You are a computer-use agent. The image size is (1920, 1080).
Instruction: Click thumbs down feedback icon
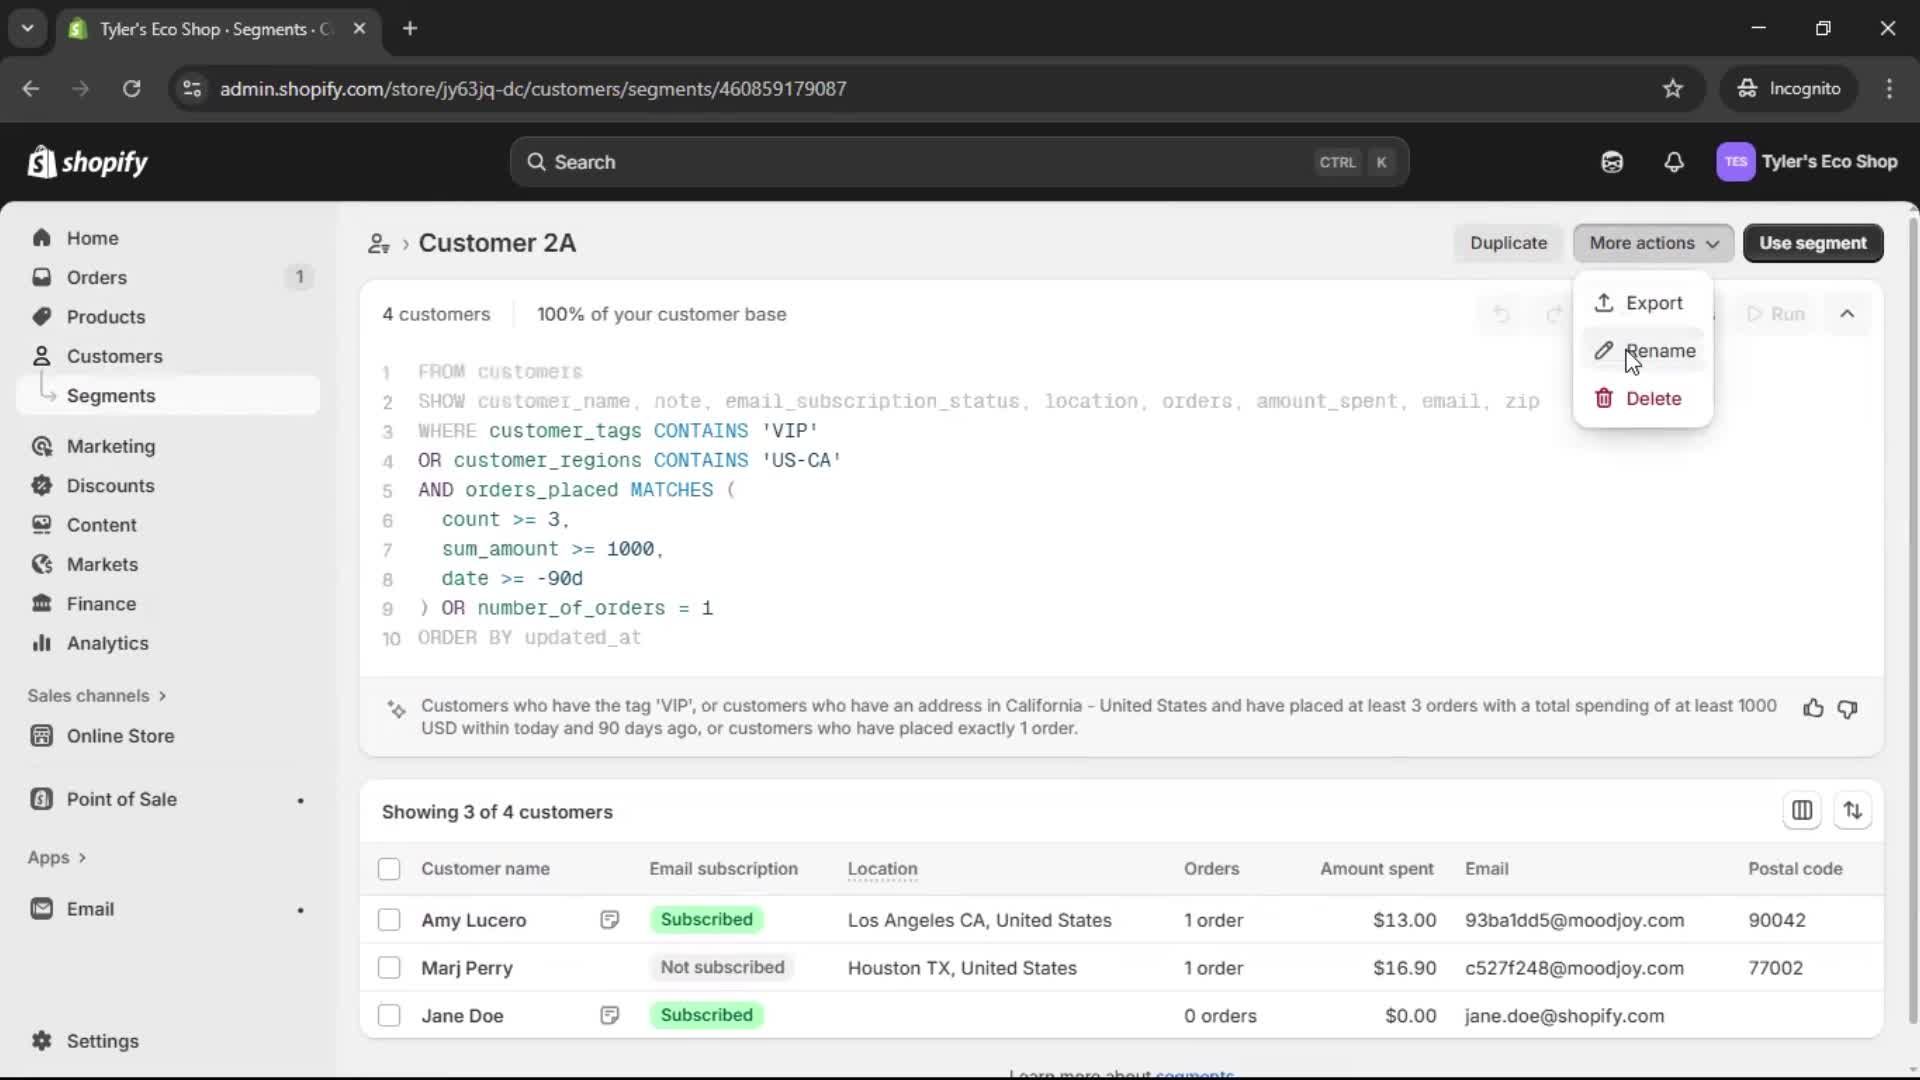(1847, 708)
